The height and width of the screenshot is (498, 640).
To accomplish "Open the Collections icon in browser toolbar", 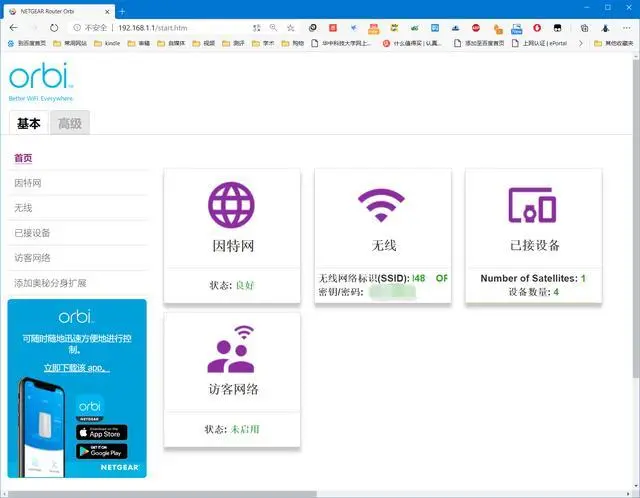I will tap(584, 28).
